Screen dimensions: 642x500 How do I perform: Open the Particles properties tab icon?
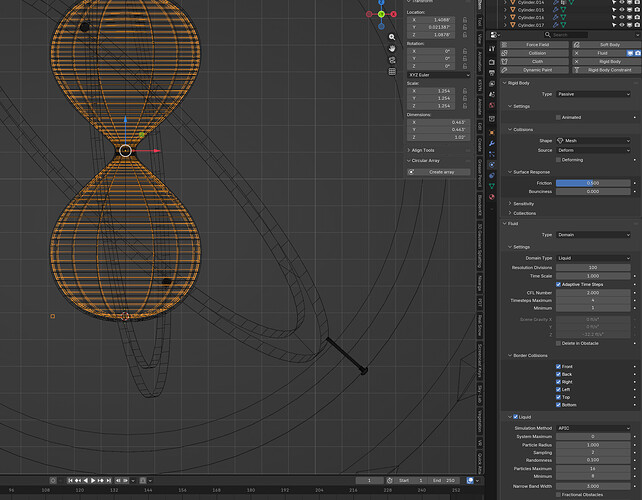492,154
